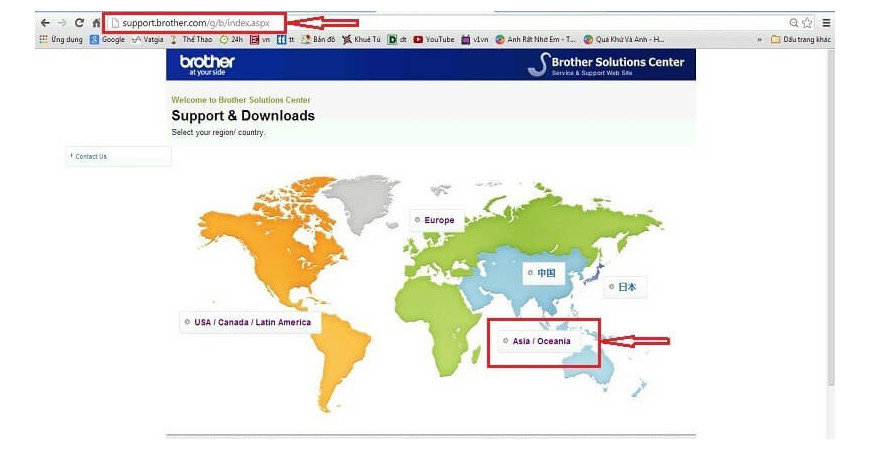Viewport: 870px width, 450px height.
Task: Open Dấu trang khác bookmarks folder
Action: (801, 39)
